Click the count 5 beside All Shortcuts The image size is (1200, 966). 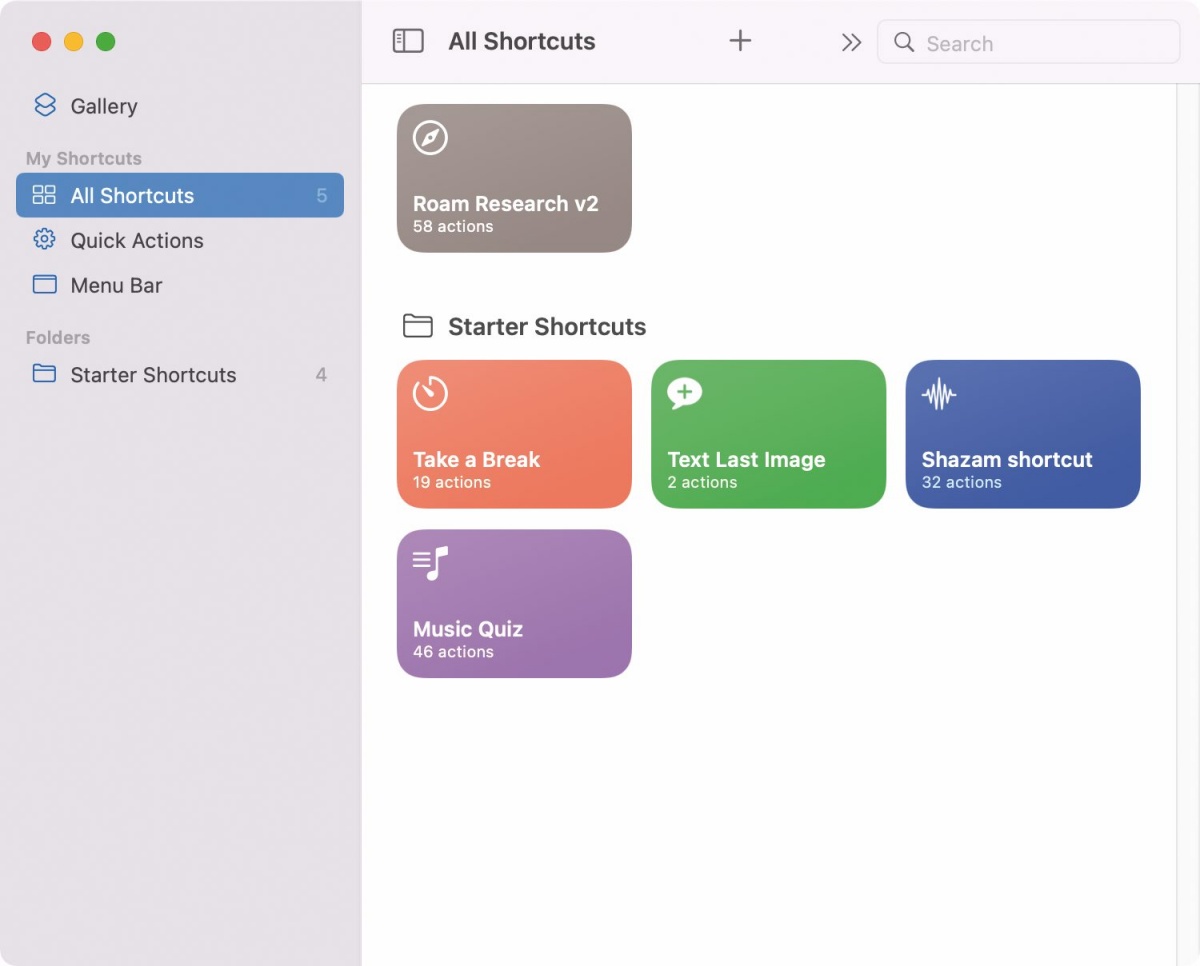322,196
